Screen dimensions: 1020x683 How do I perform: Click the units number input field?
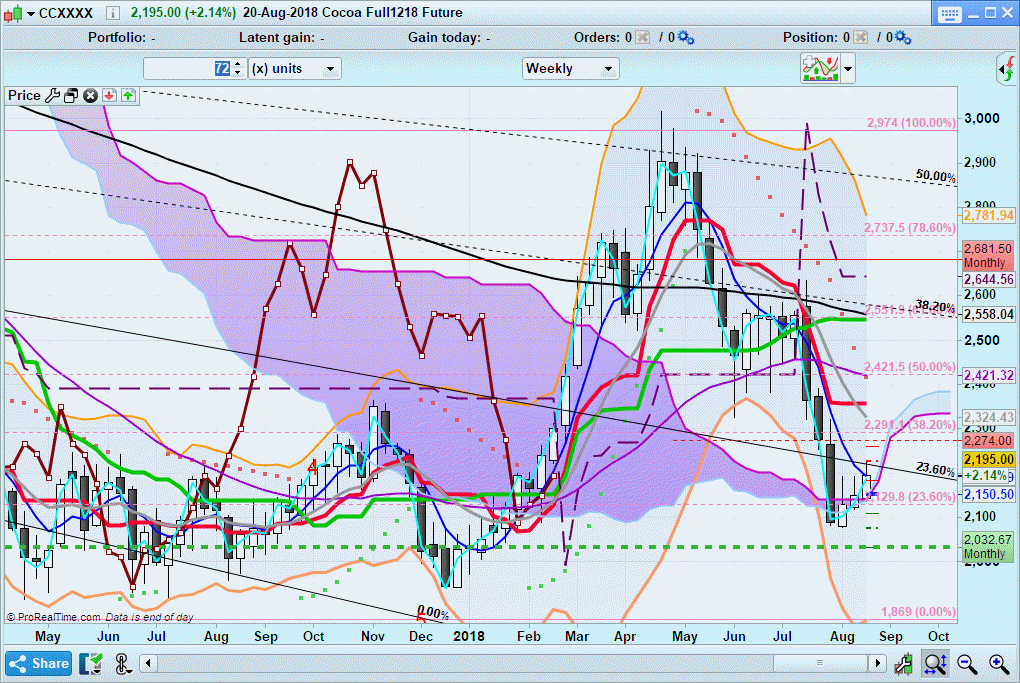coord(187,68)
